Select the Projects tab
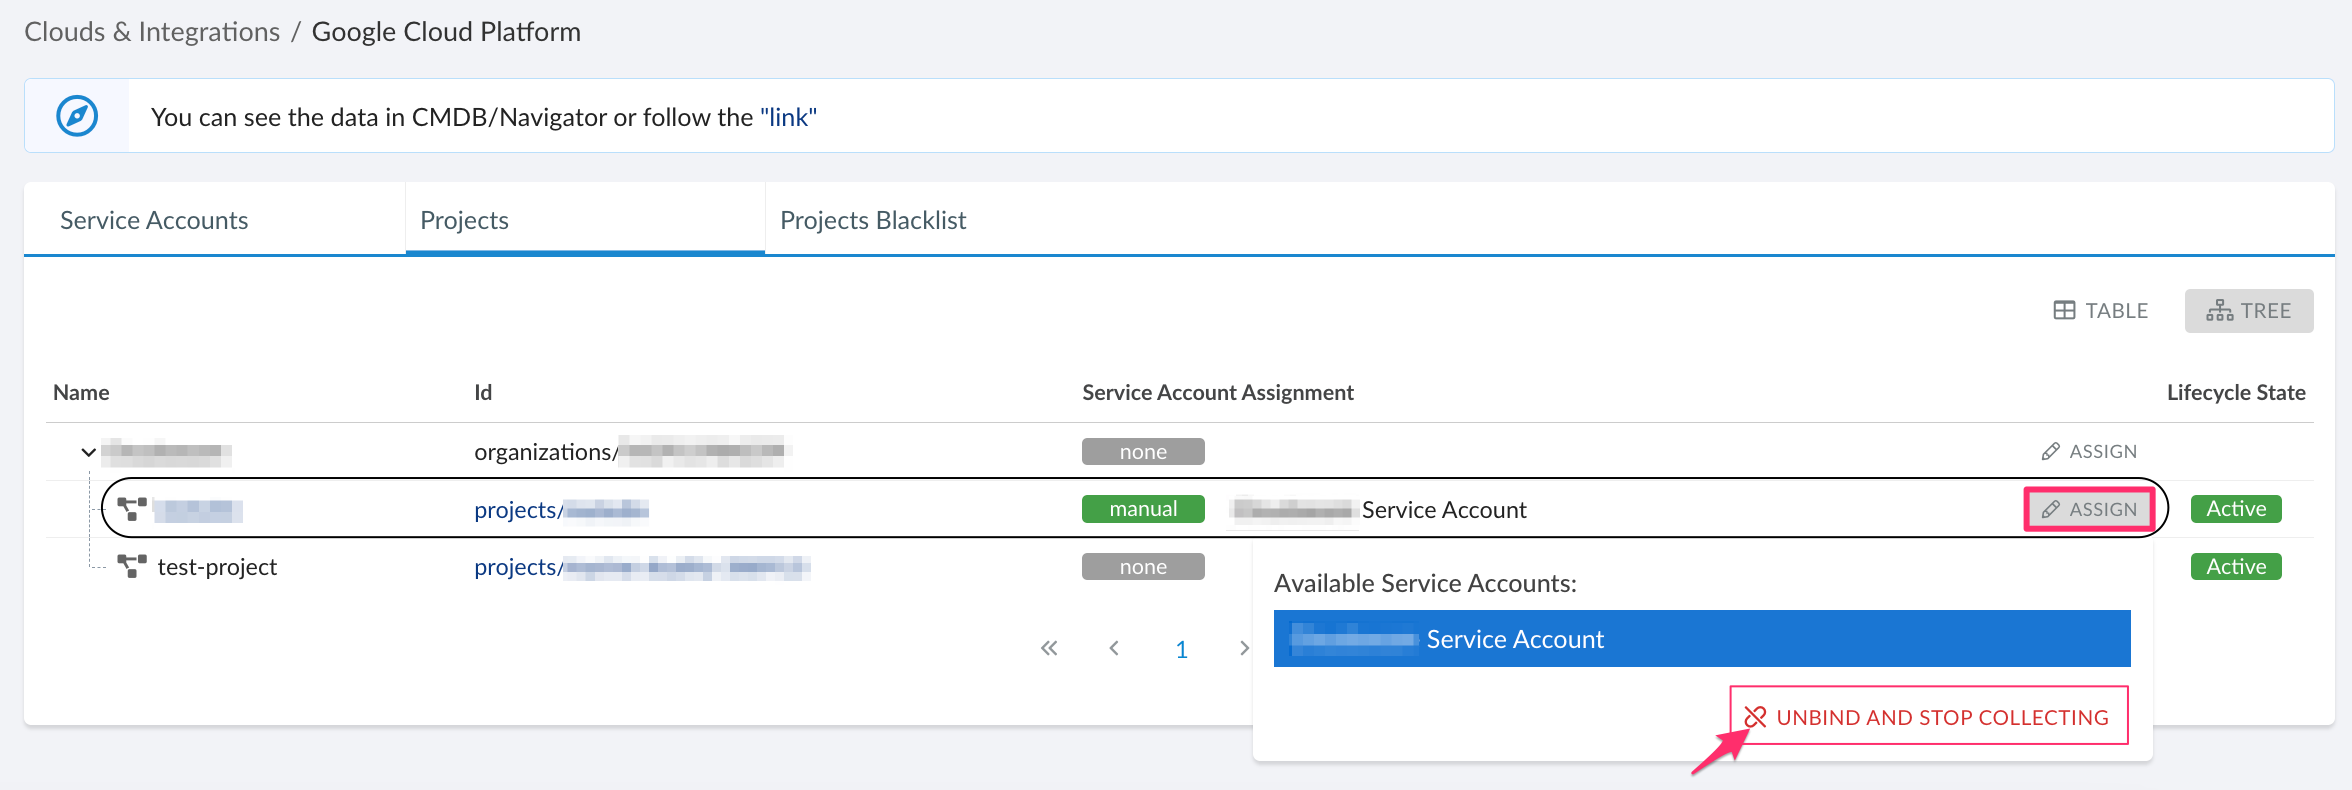 (x=464, y=220)
